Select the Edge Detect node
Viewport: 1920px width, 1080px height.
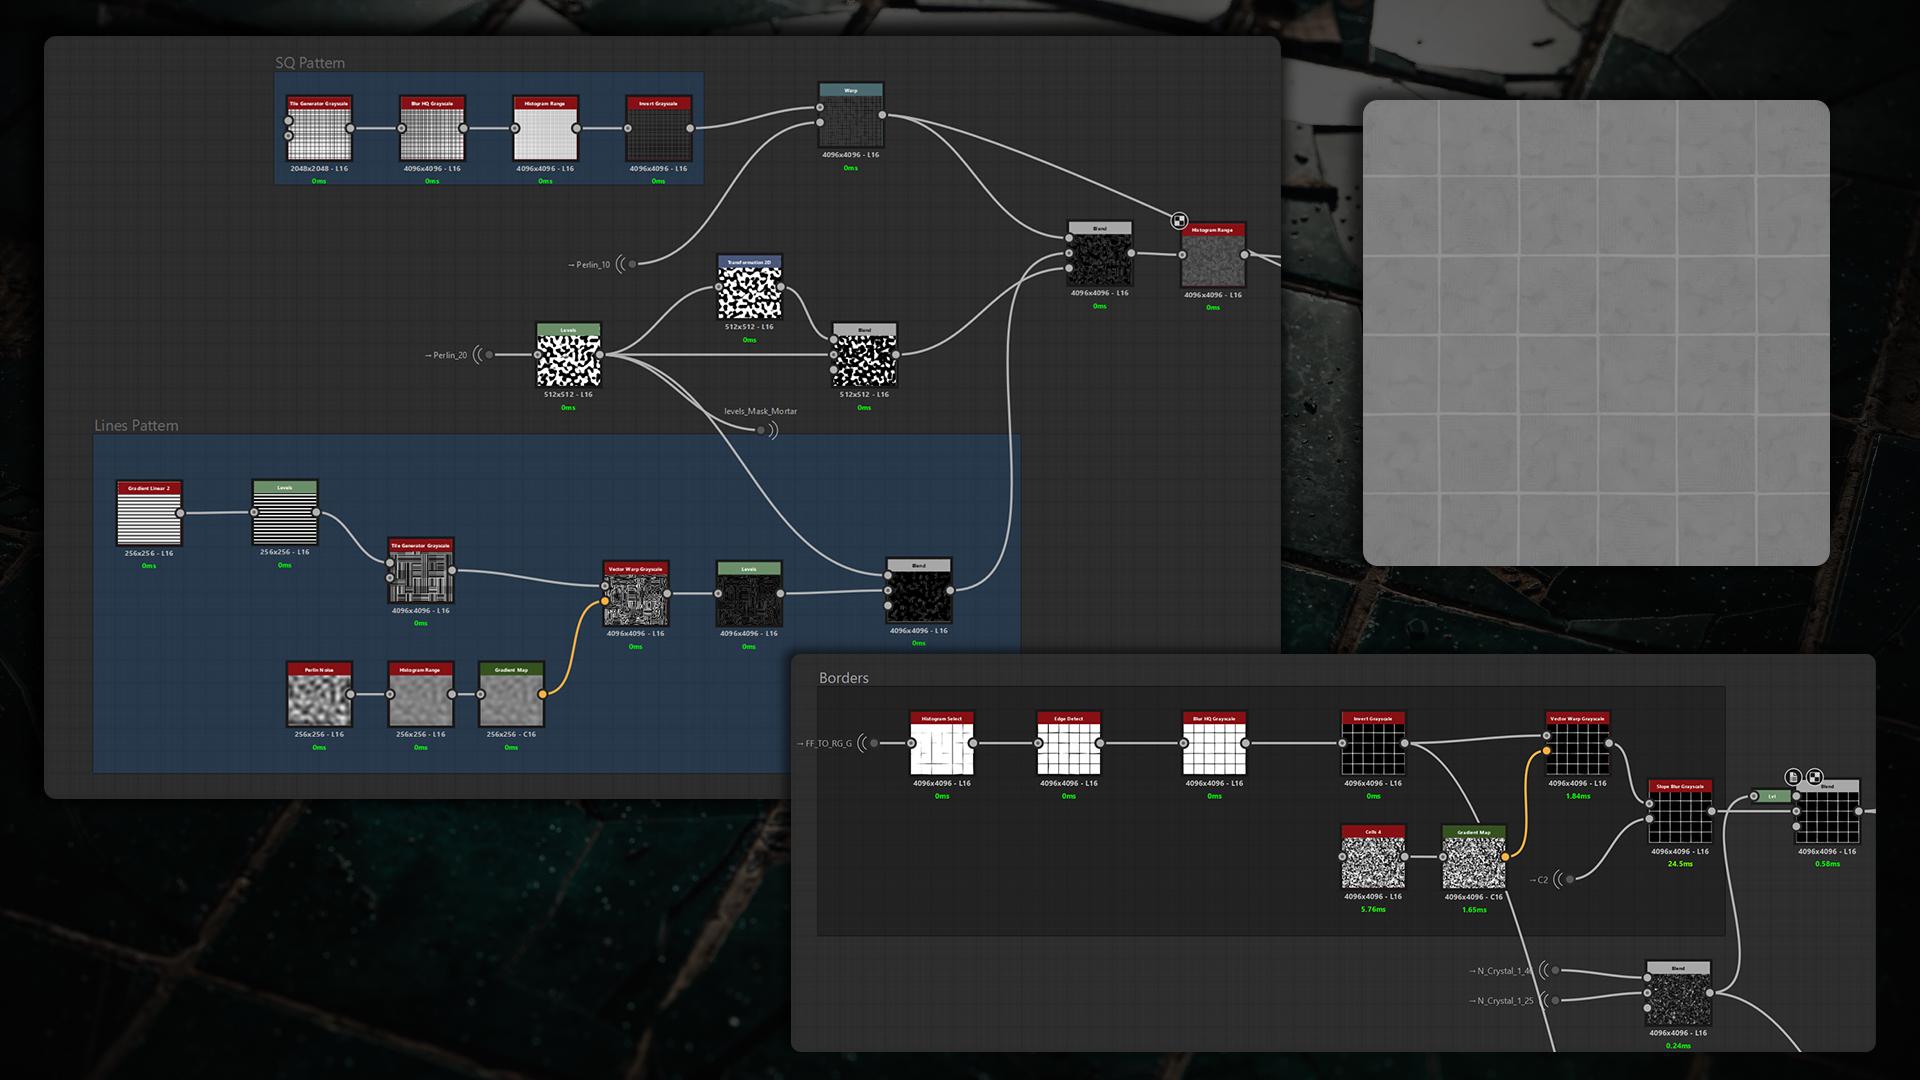[1069, 743]
